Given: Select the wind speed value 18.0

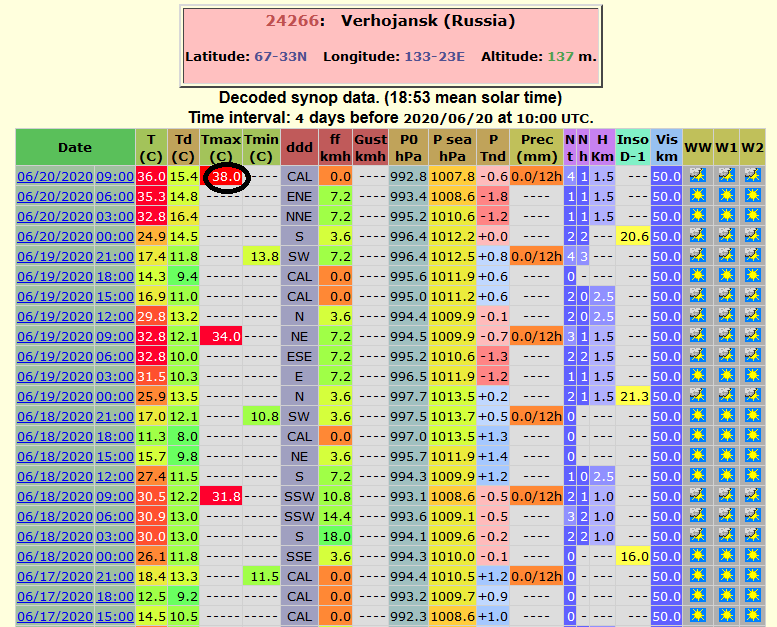Looking at the screenshot, I should pyautogui.click(x=337, y=536).
